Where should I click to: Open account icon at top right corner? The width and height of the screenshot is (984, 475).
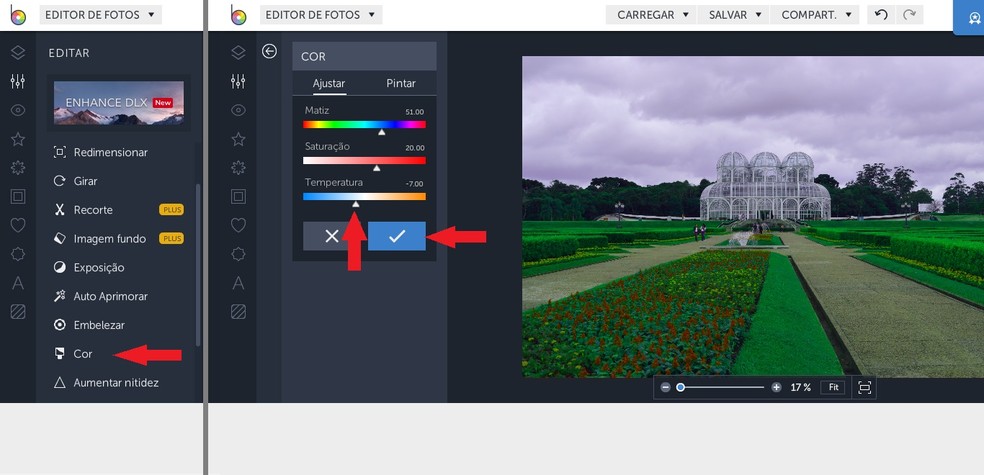point(970,17)
